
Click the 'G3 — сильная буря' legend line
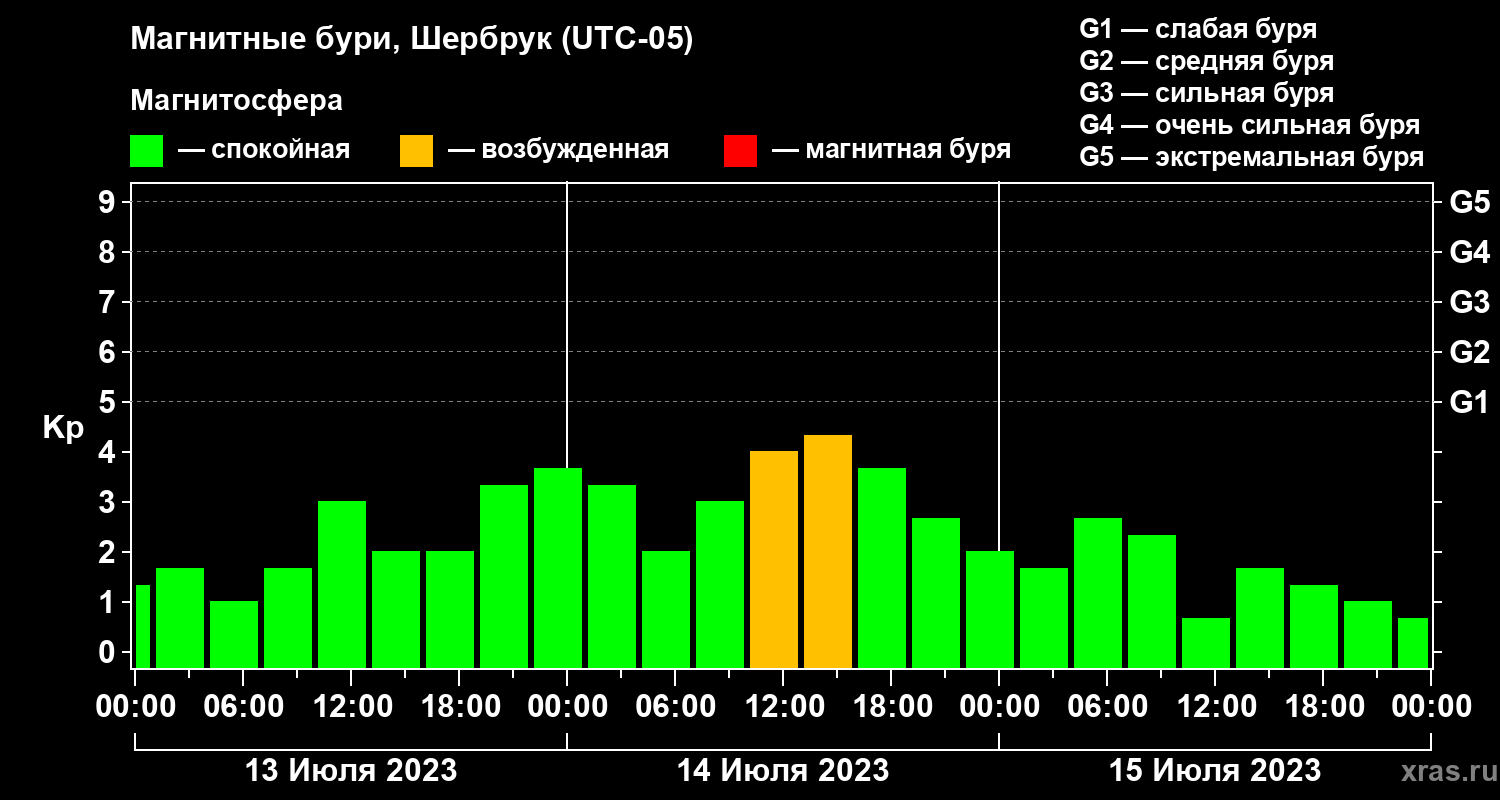click(x=1207, y=93)
